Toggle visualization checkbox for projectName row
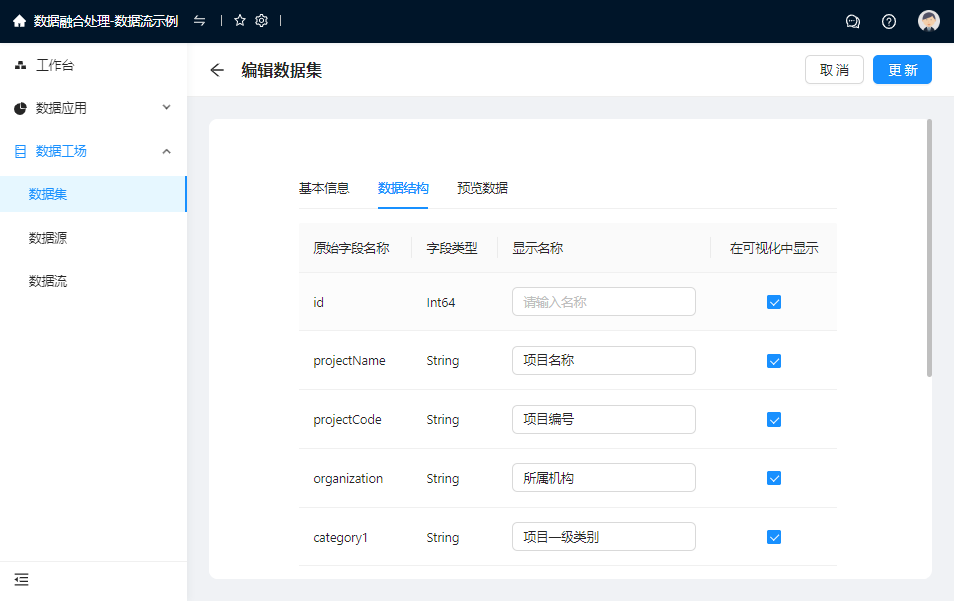Screen dimensions: 954x601 (773, 361)
